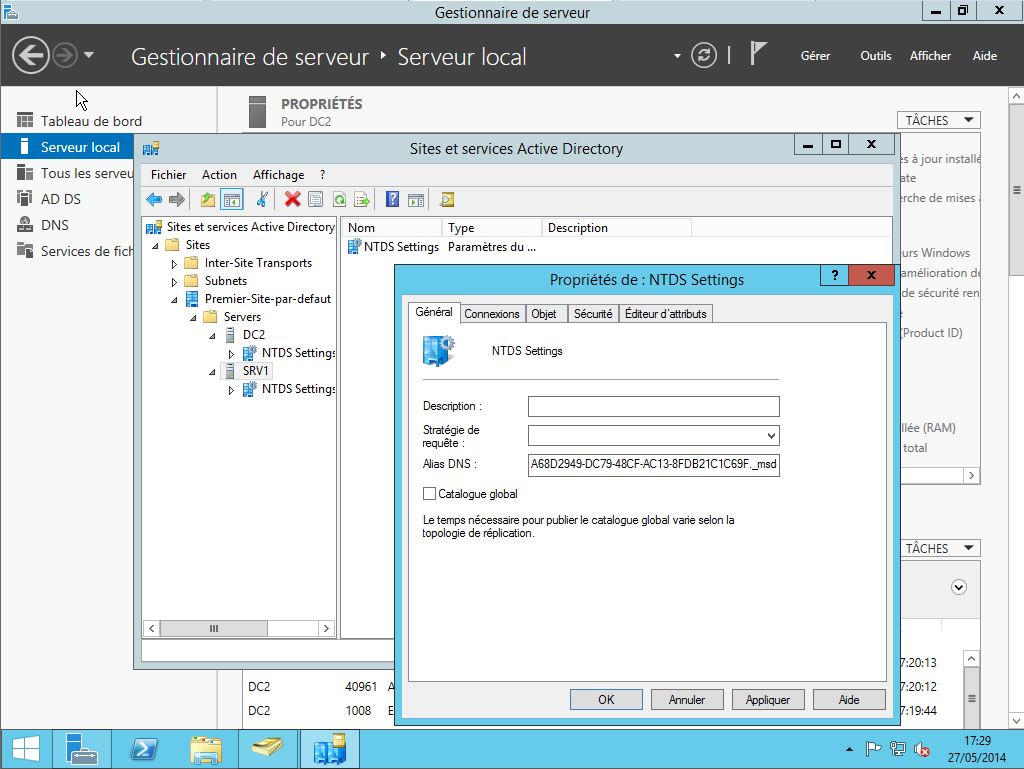
Task: Collapse the Sites tree node
Action: (x=155, y=245)
